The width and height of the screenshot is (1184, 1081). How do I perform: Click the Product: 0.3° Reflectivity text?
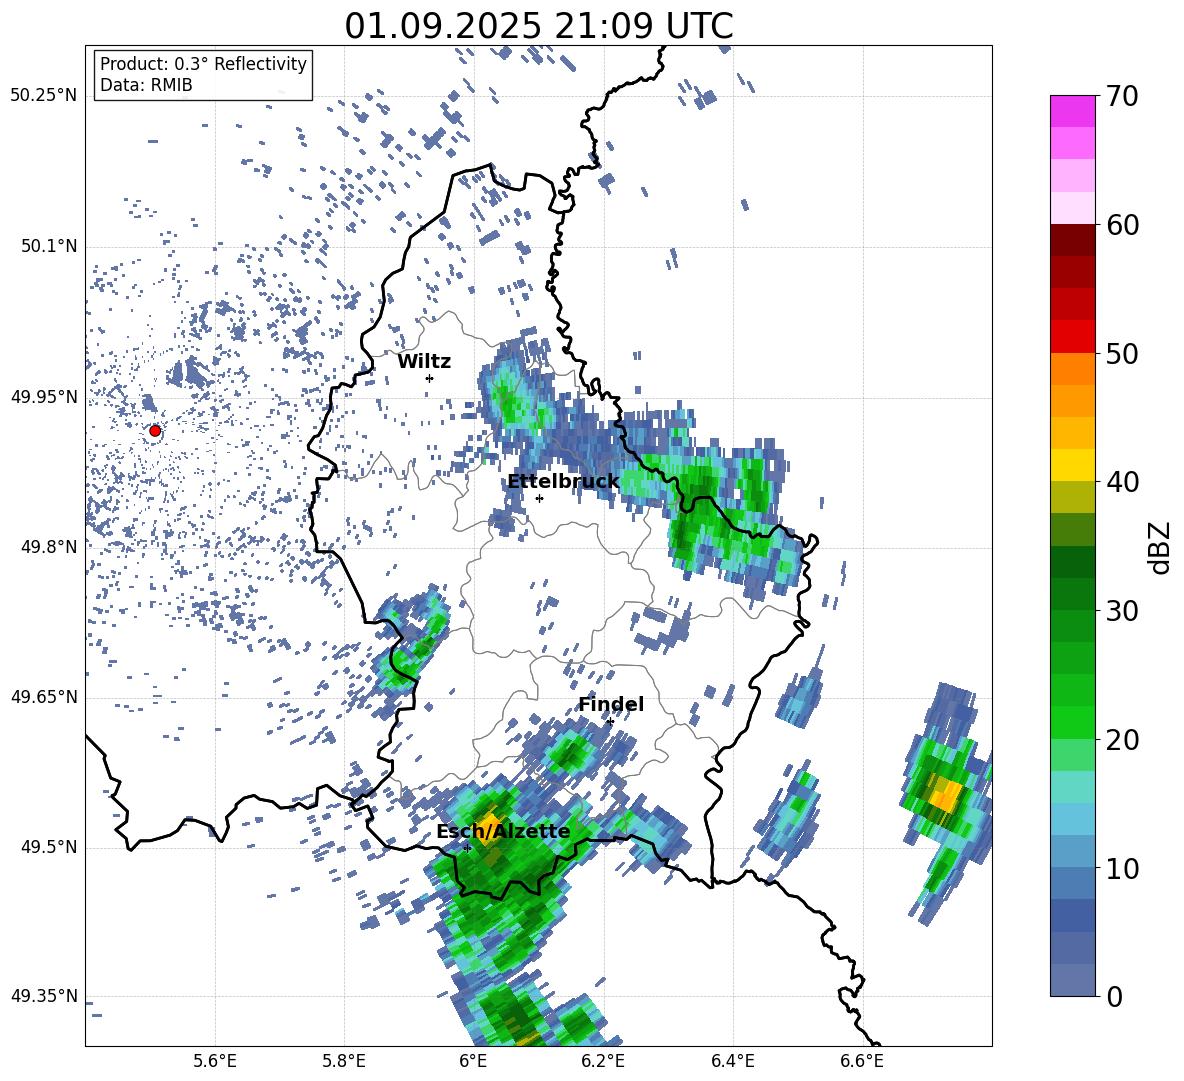203,64
